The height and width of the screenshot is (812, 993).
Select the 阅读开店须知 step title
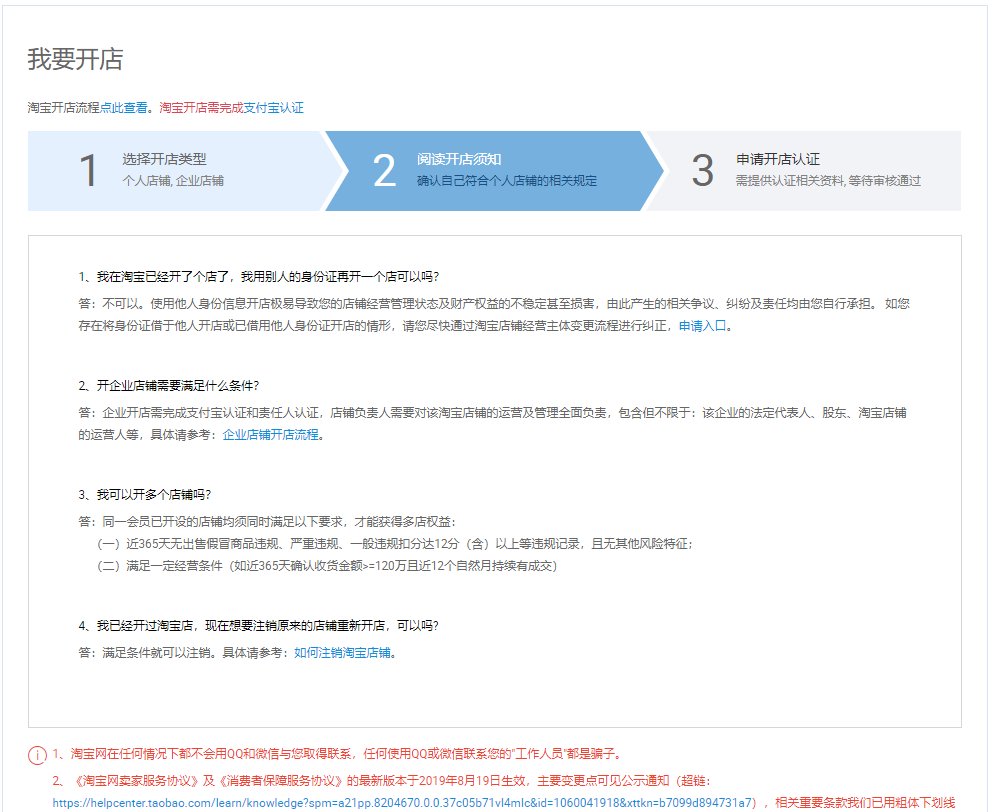459,160
